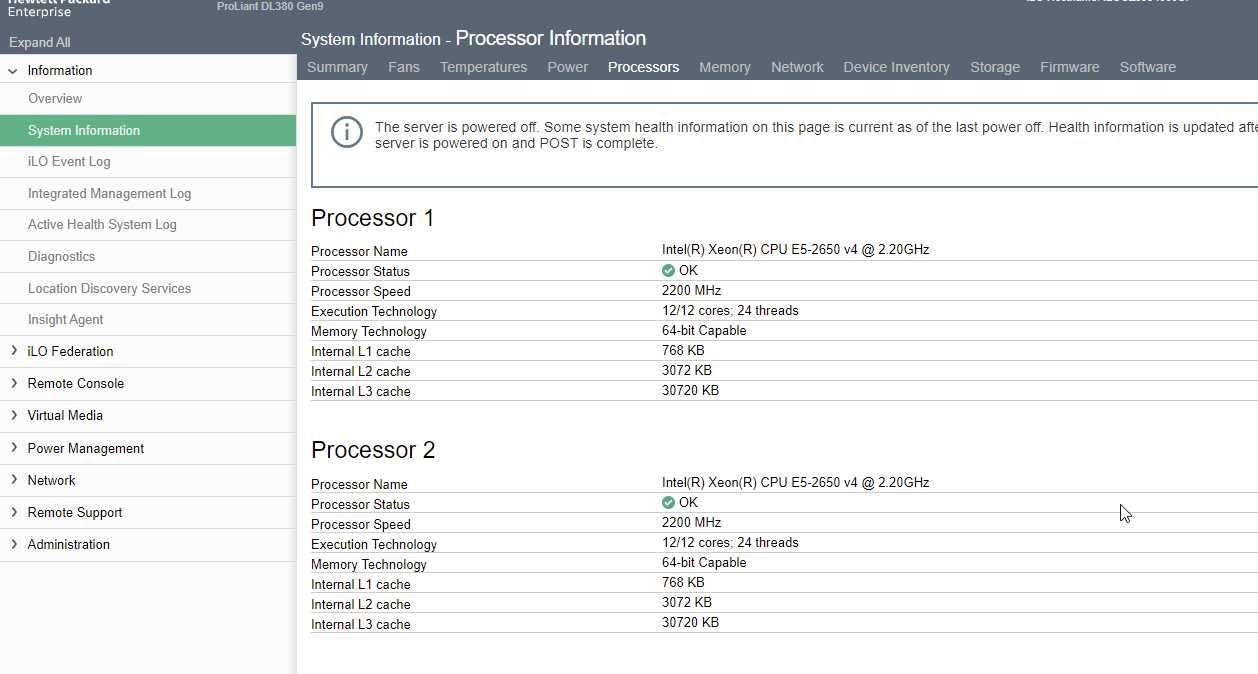Click Processor 1 L3 cache 30720 KB
Image resolution: width=1258 pixels, height=674 pixels.
[x=690, y=390]
